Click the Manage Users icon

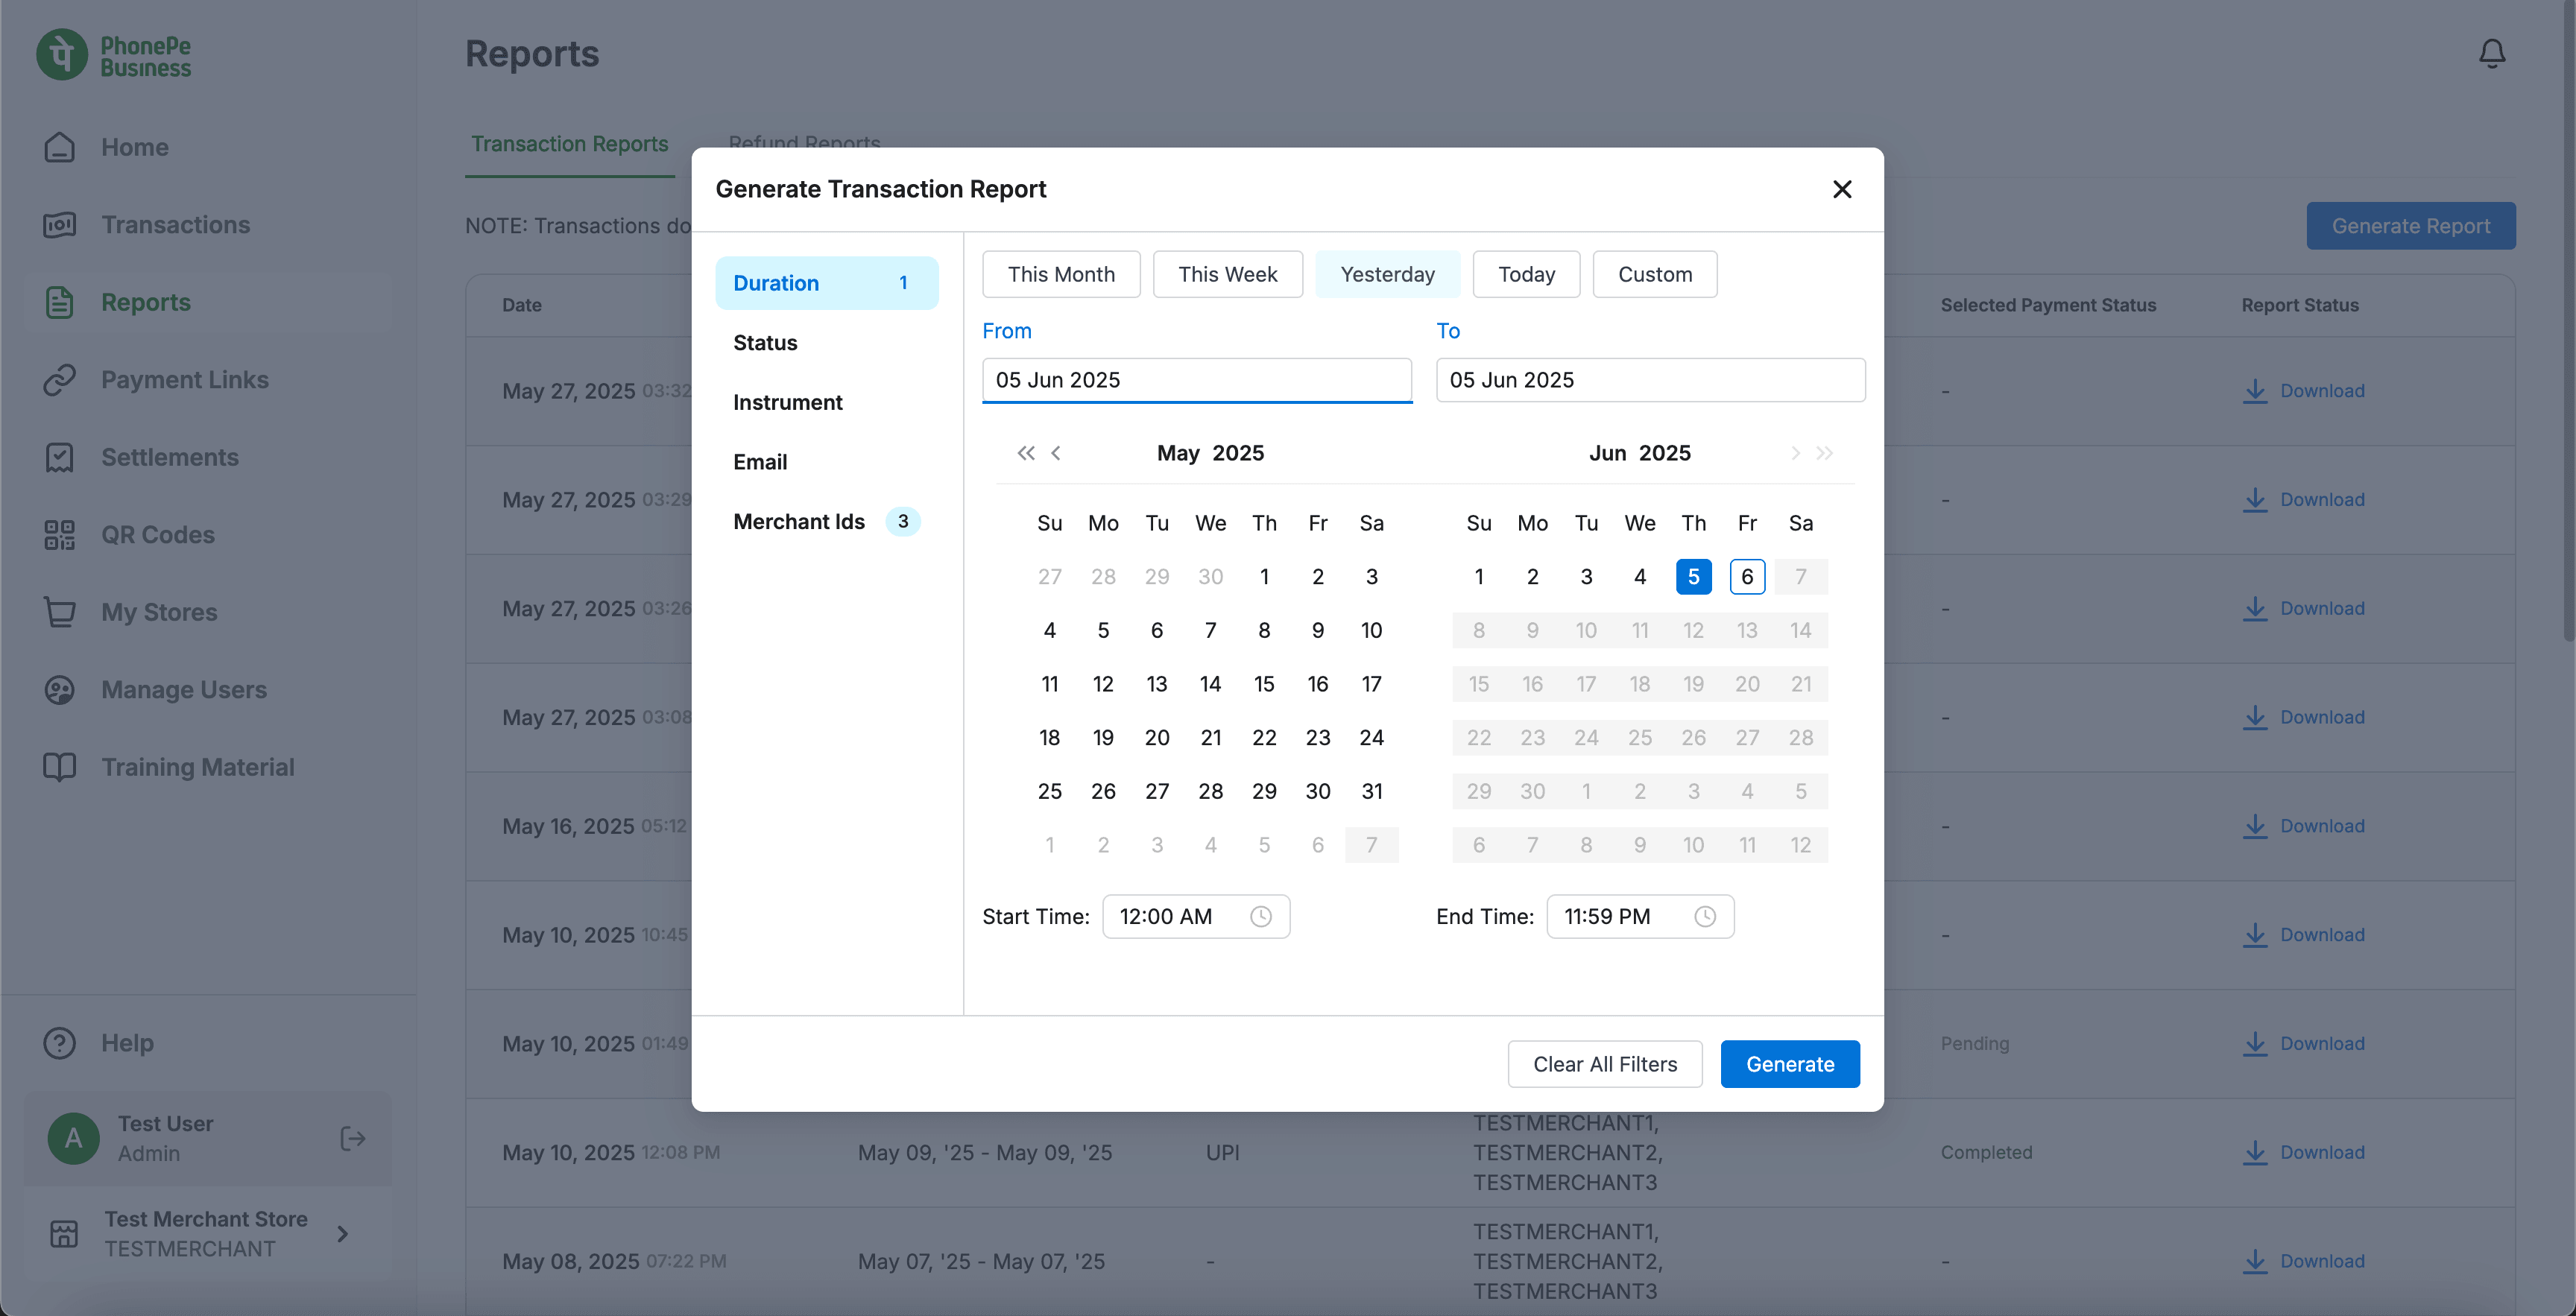[59, 690]
